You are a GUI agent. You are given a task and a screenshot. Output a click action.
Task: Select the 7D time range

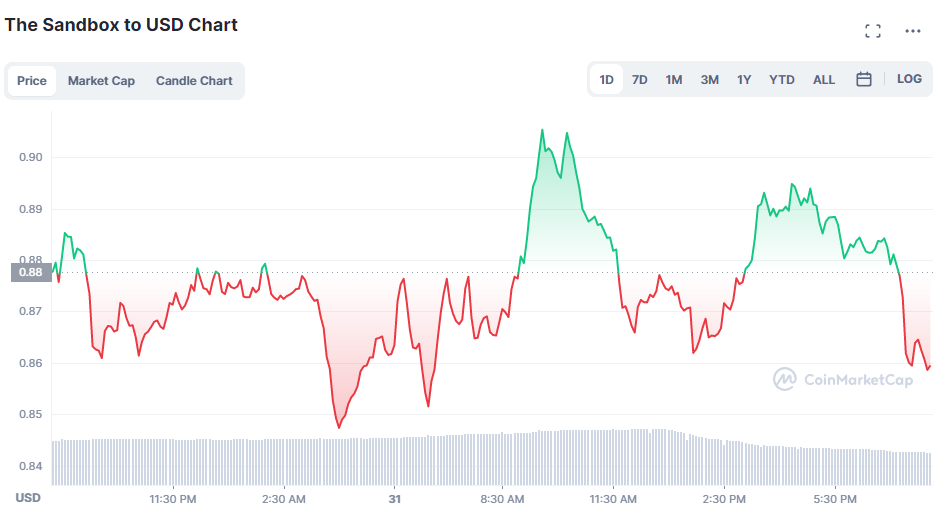(640, 79)
